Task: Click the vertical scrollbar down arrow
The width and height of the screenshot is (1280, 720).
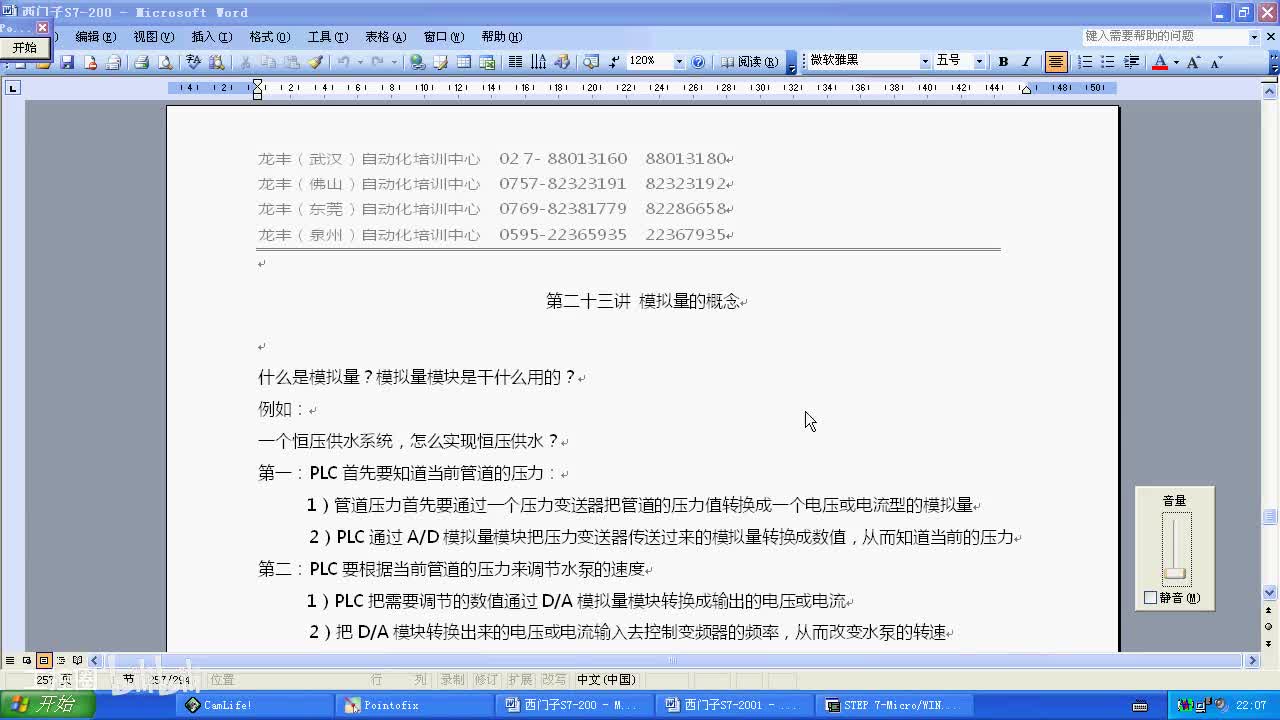Action: (1270, 592)
